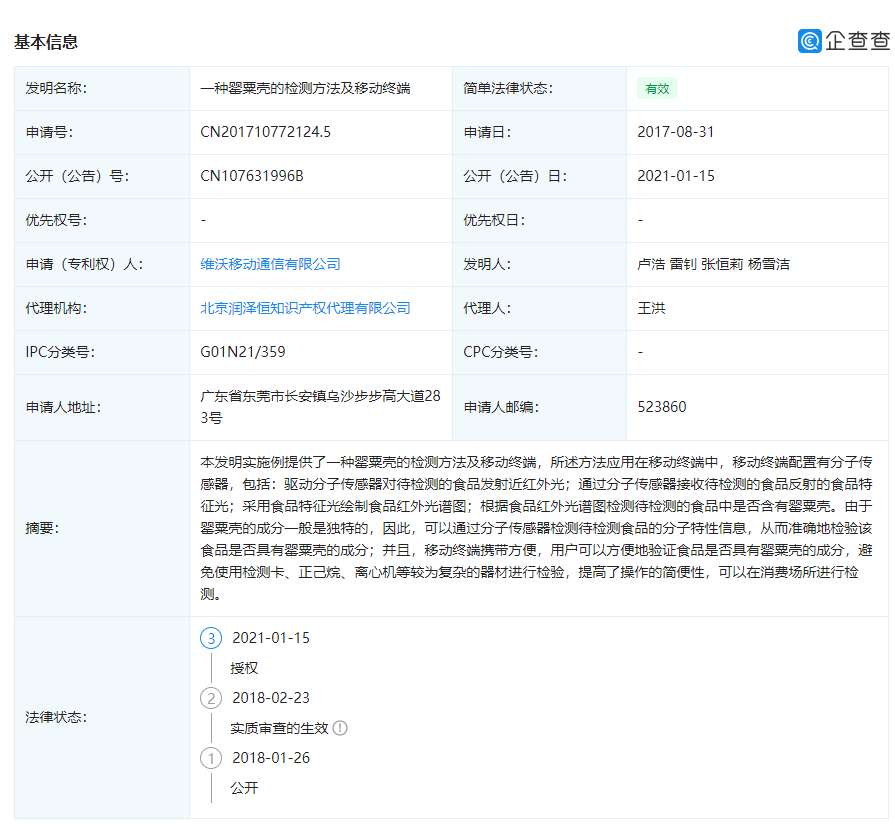This screenshot has width=895, height=824.
Task: Click the Qichacha logo icon
Action: 809,41
